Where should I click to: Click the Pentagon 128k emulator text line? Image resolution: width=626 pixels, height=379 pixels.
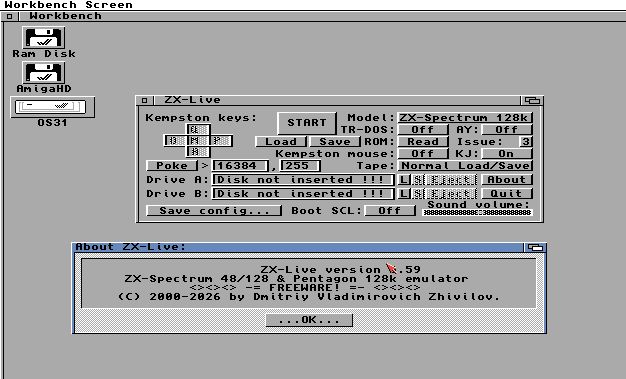point(296,279)
